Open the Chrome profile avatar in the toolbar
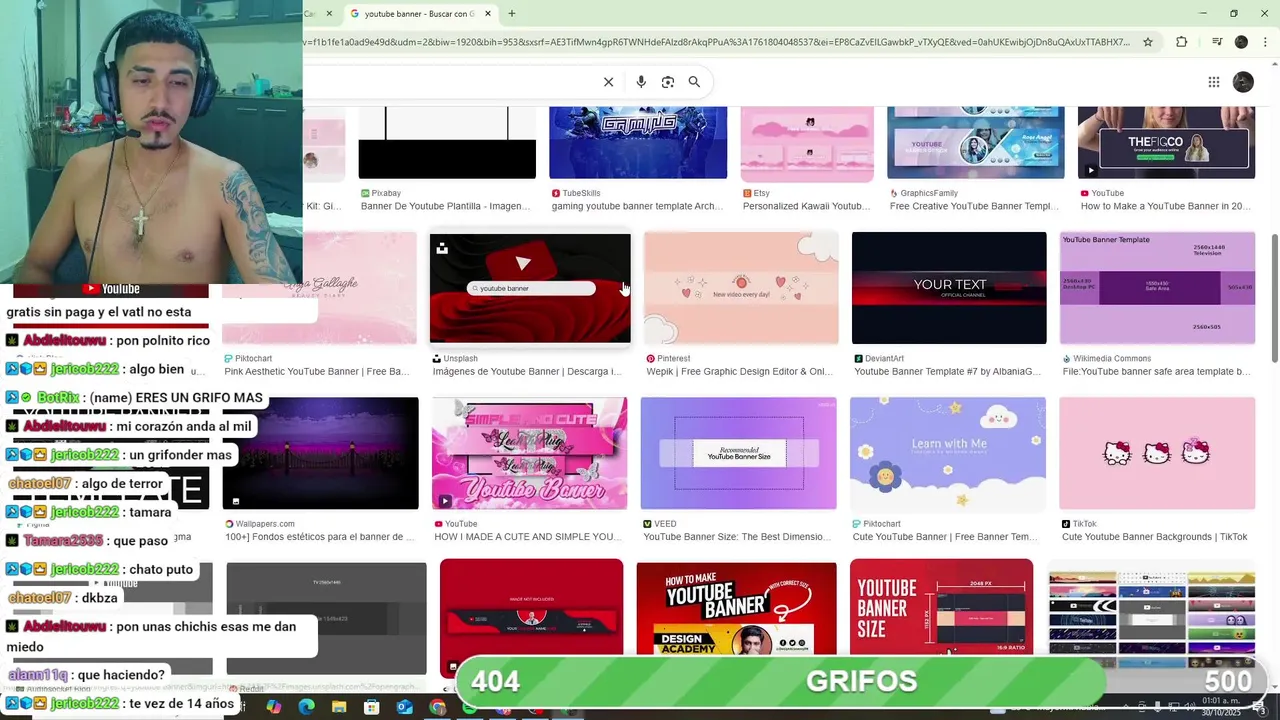 click(x=1241, y=42)
